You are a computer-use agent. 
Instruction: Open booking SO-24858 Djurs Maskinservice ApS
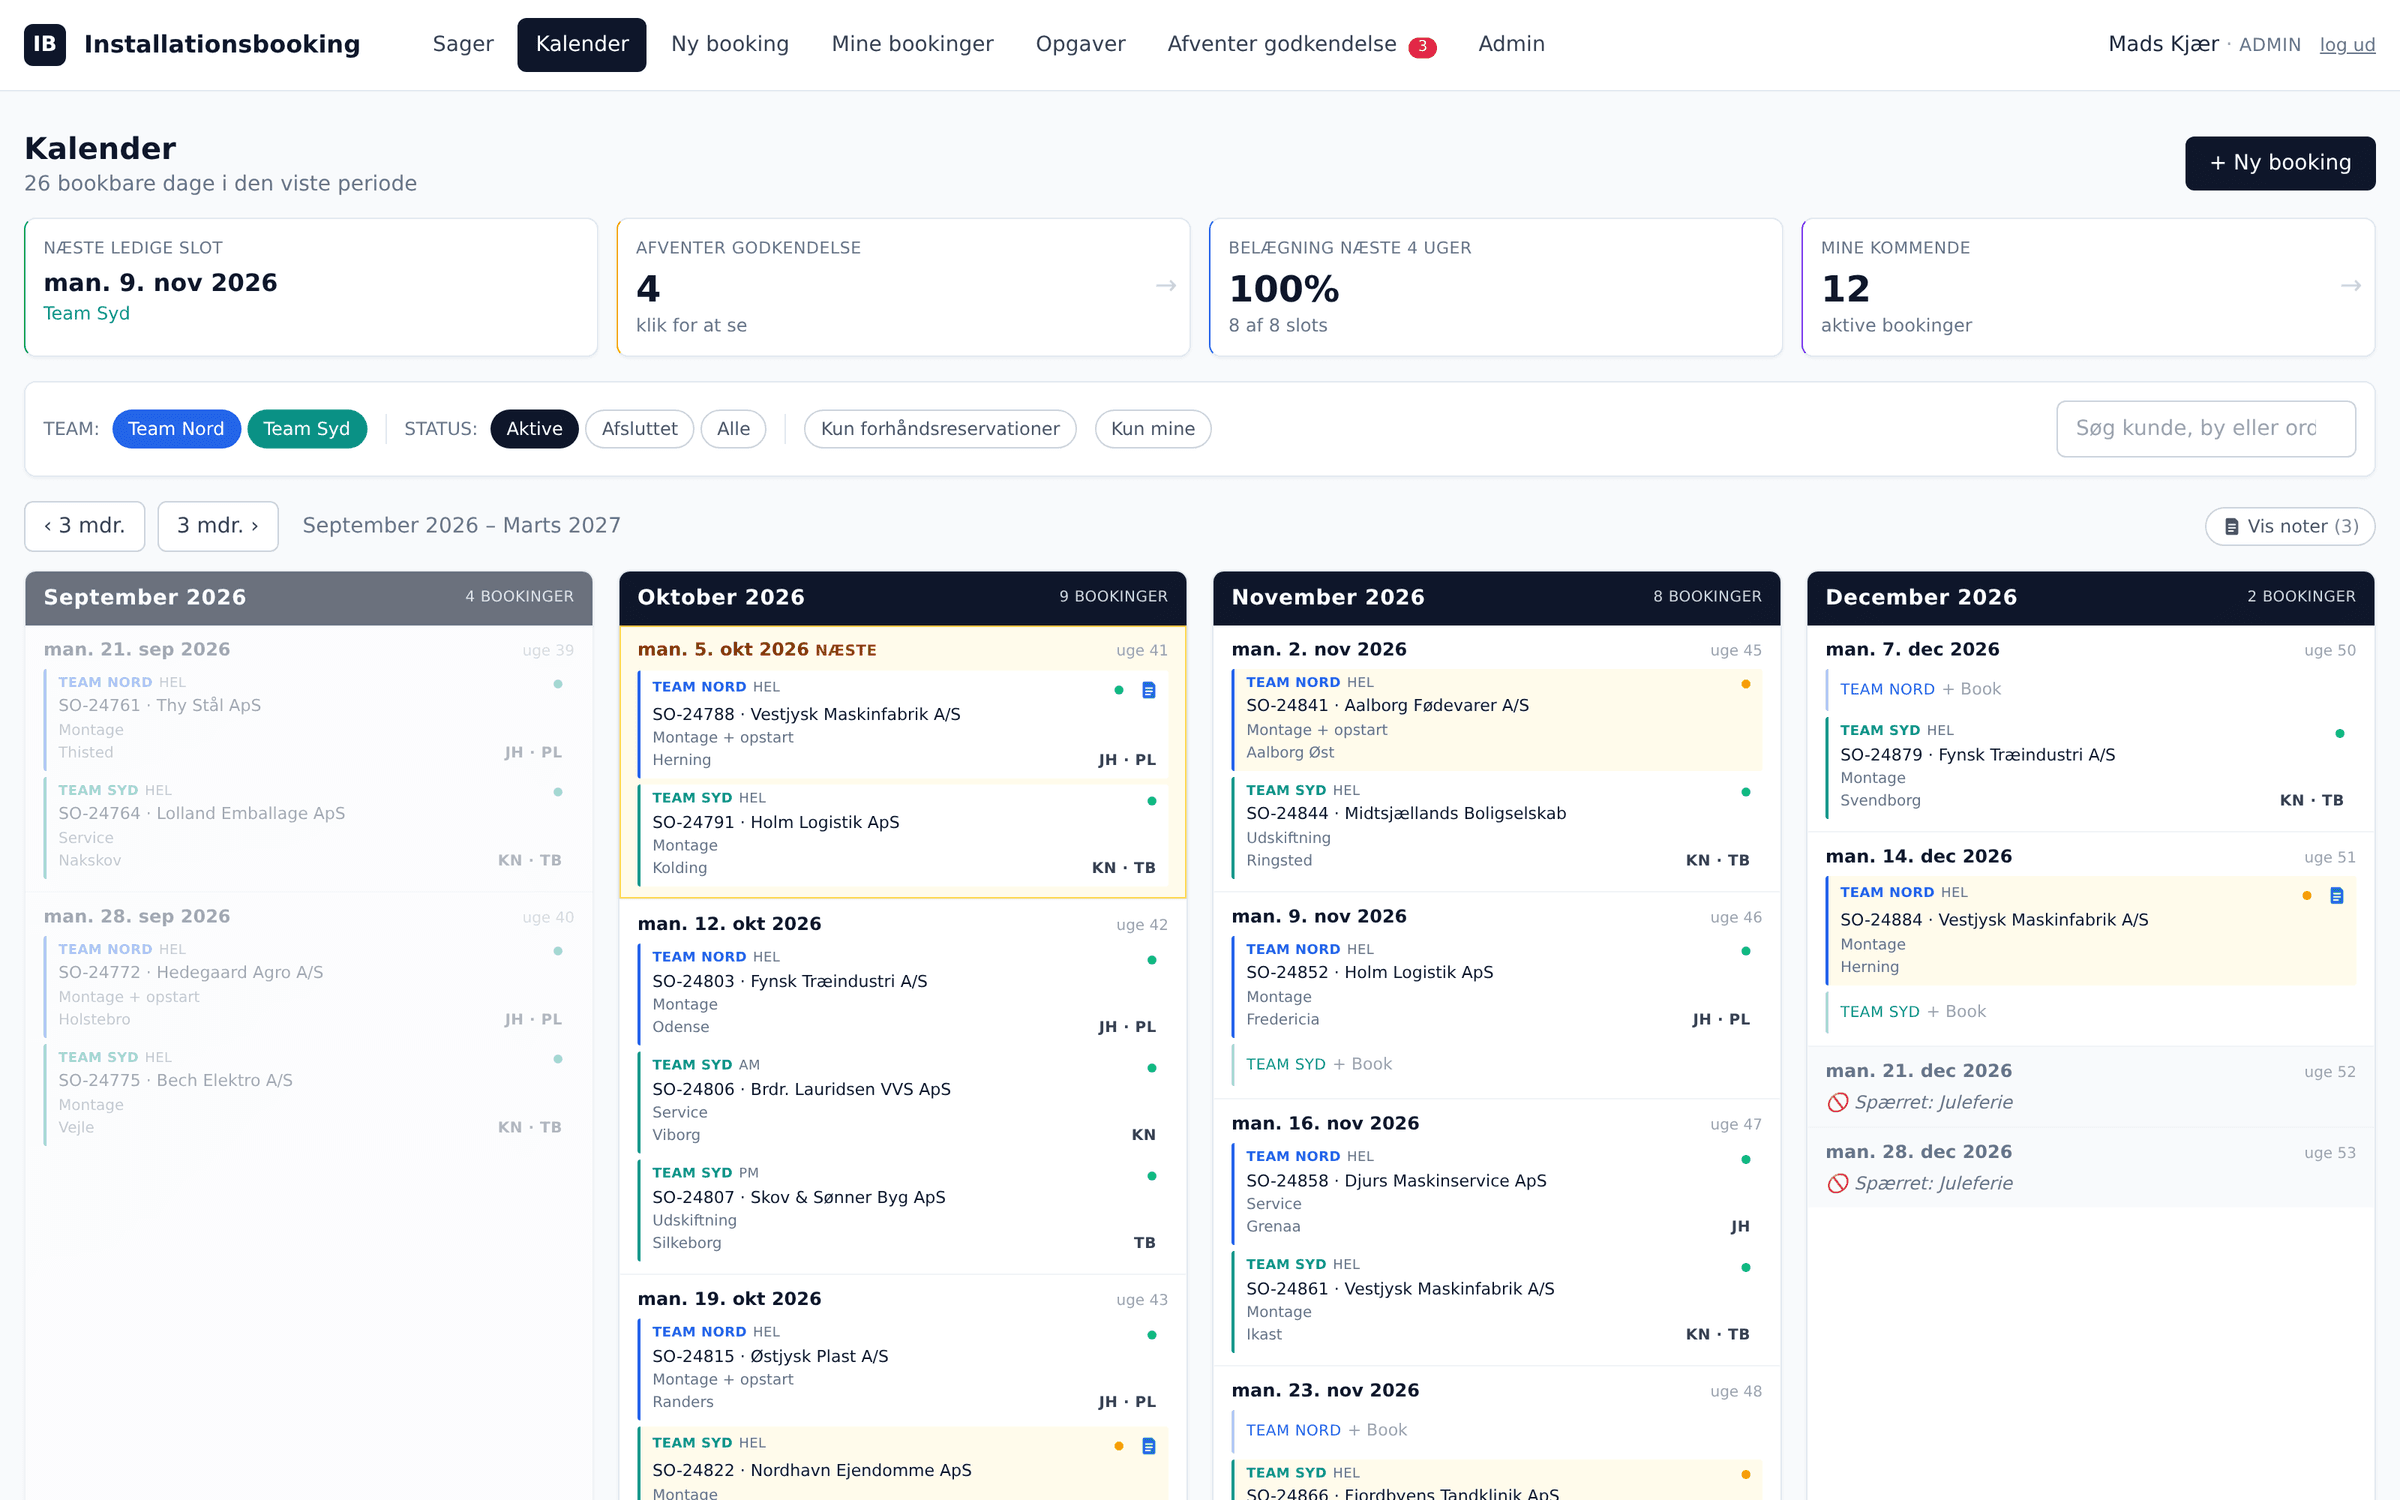(1498, 1192)
